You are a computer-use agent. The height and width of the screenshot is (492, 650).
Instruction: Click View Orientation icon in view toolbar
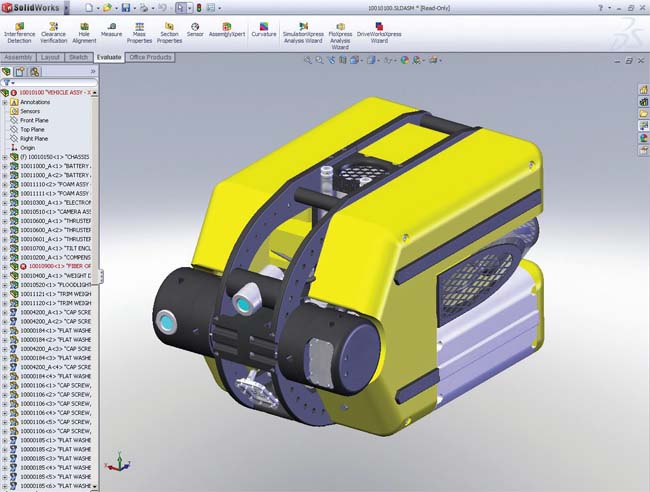tap(354, 60)
